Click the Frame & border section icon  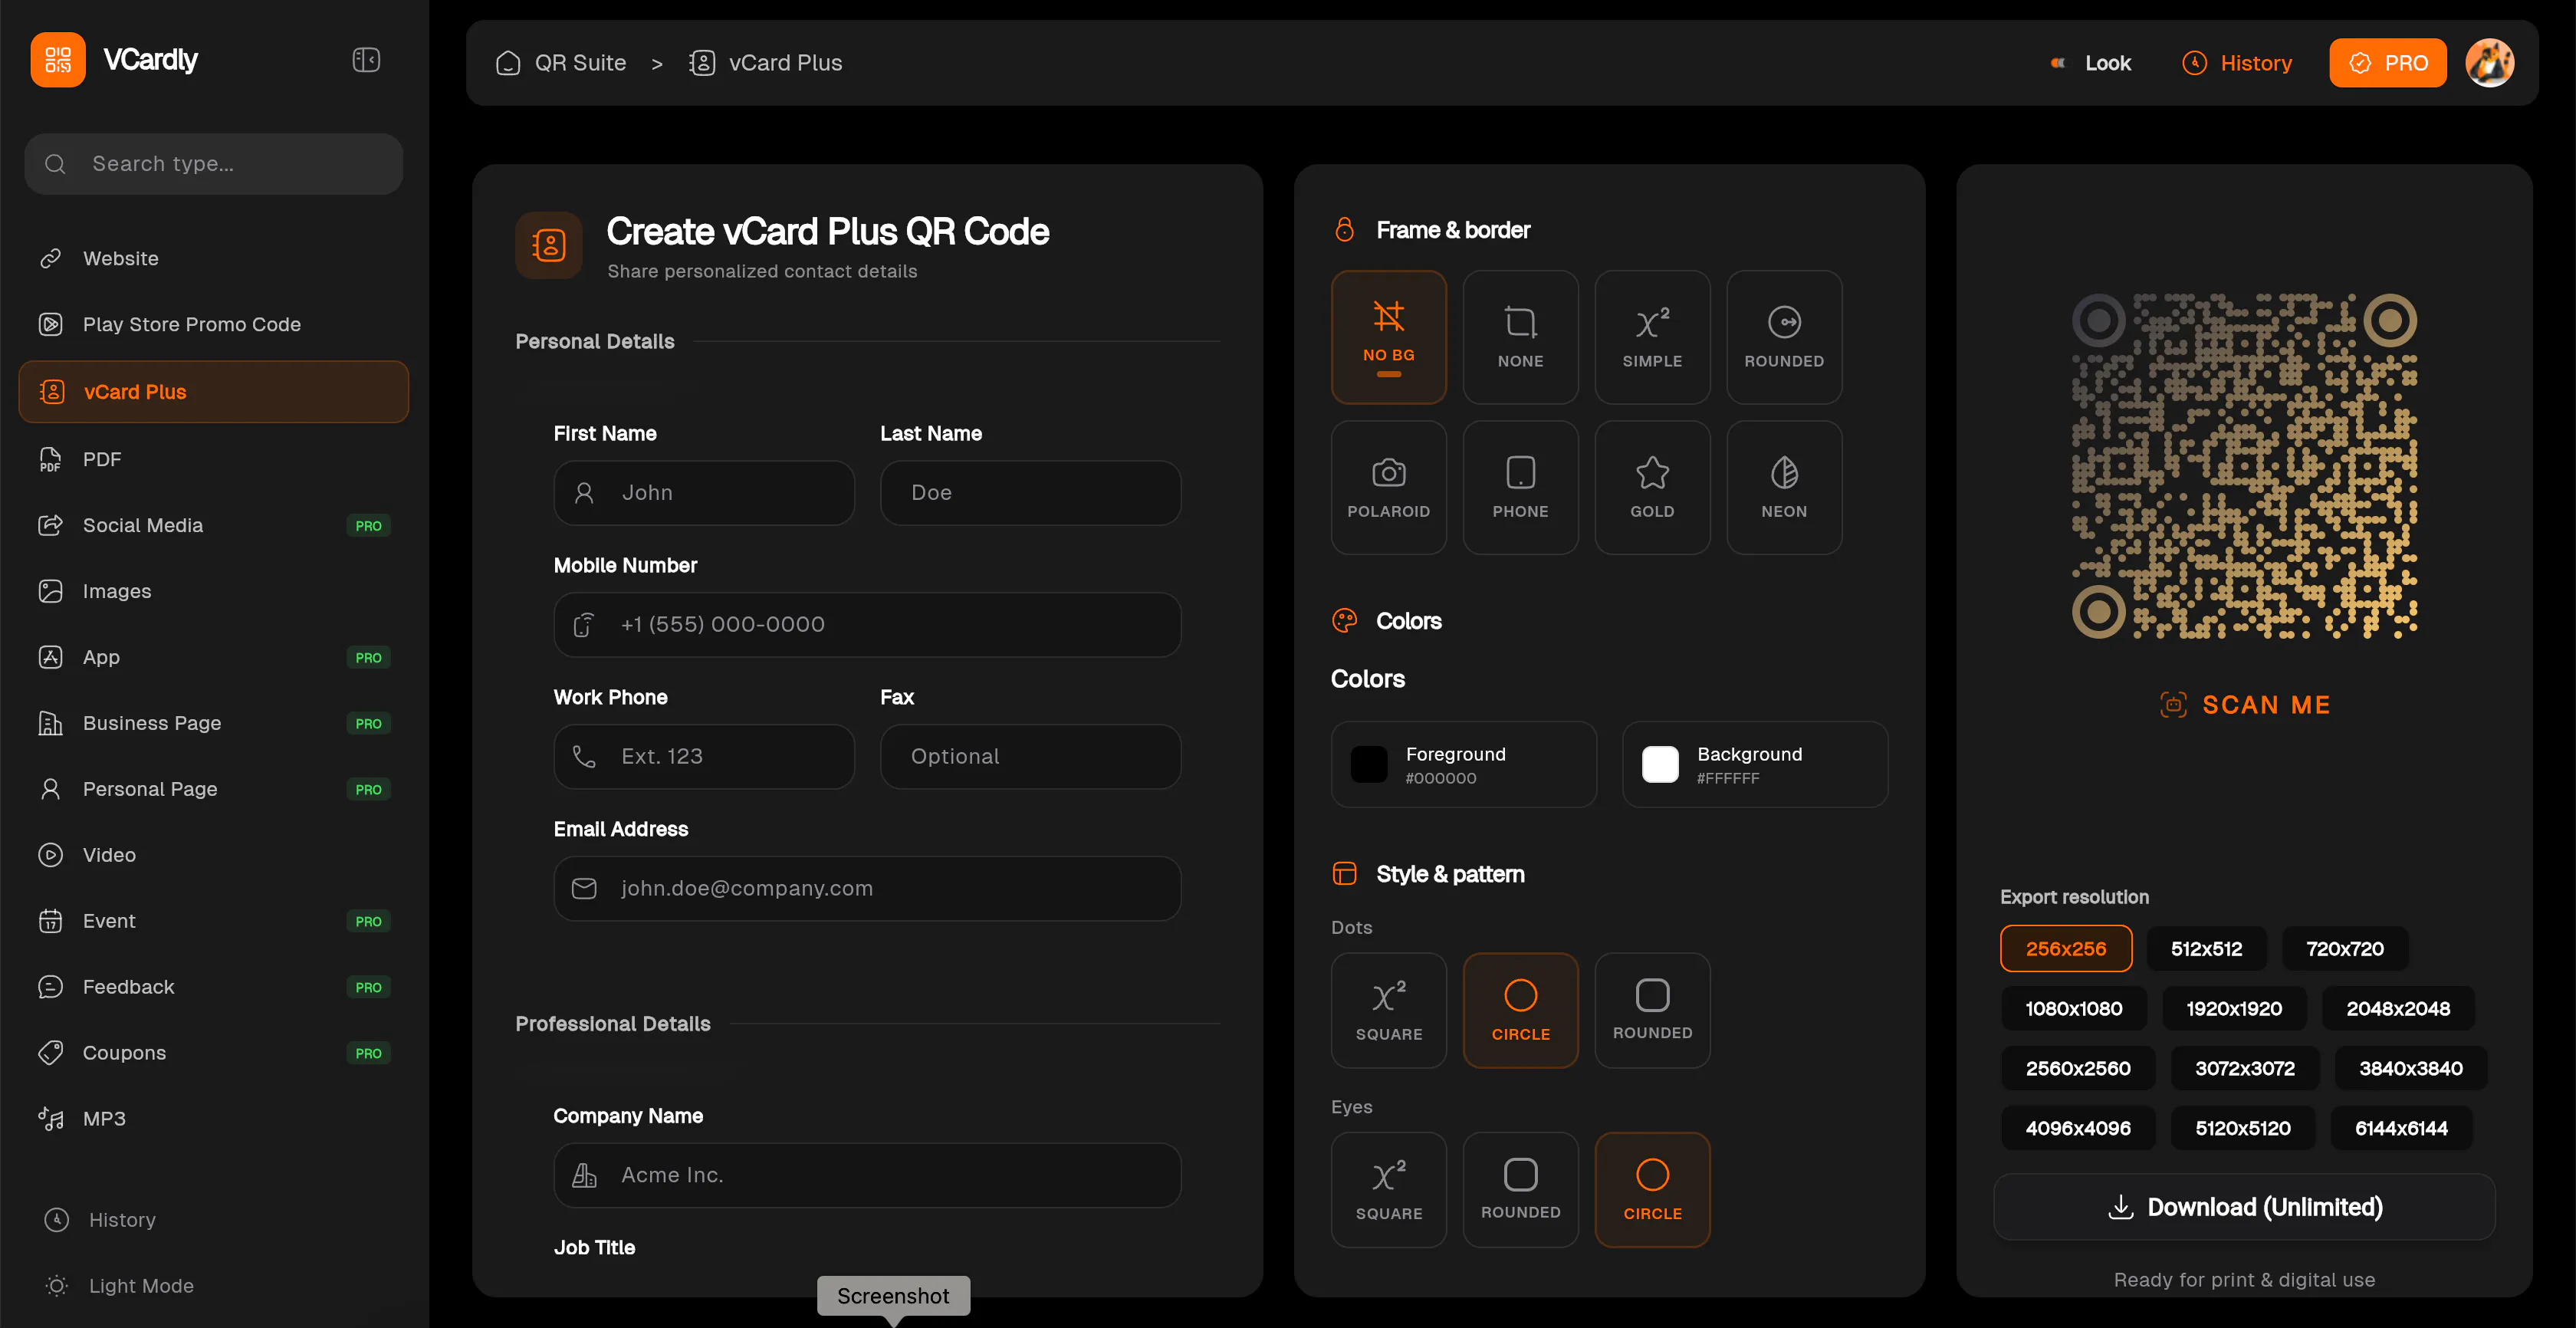pos(1344,230)
